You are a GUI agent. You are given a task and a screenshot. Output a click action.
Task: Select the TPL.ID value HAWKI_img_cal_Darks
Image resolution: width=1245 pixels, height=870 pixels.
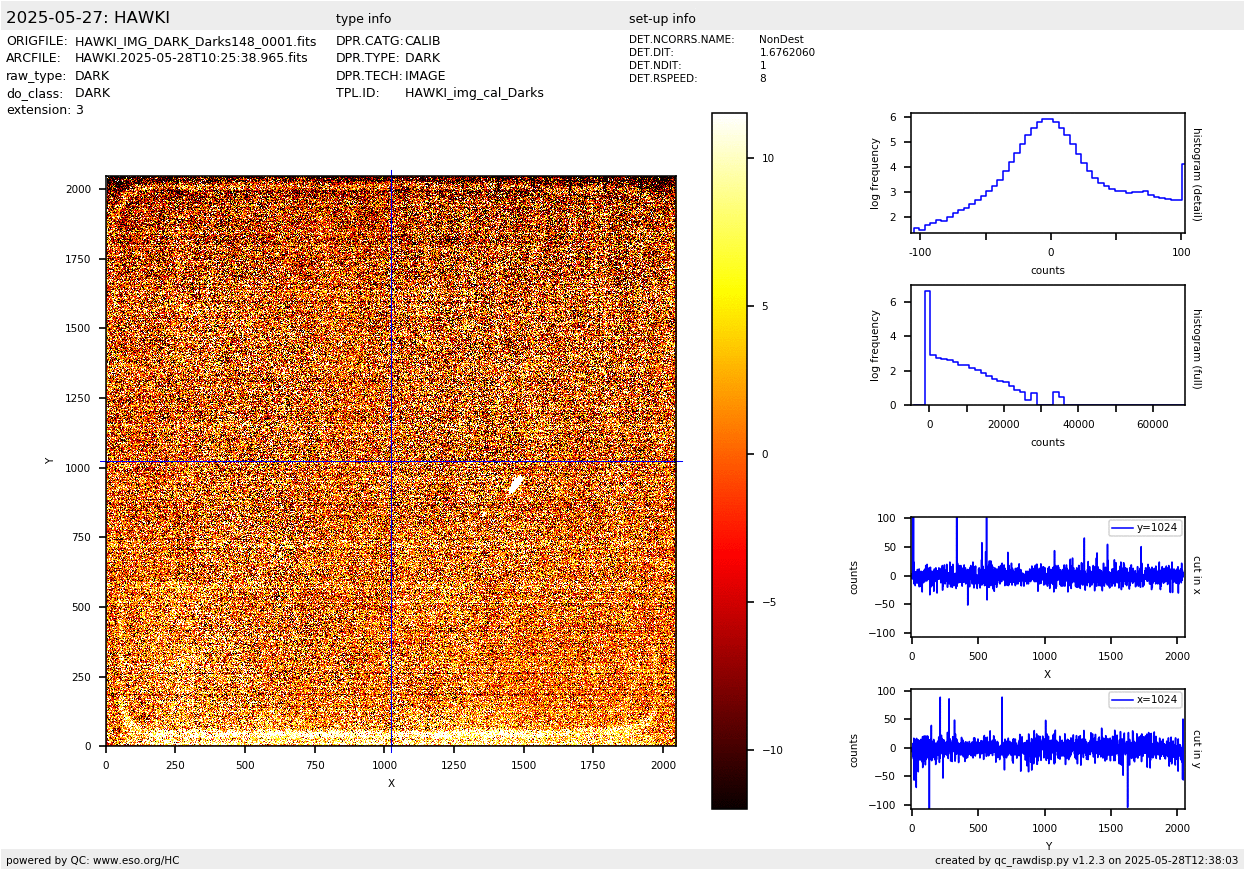pyautogui.click(x=474, y=93)
